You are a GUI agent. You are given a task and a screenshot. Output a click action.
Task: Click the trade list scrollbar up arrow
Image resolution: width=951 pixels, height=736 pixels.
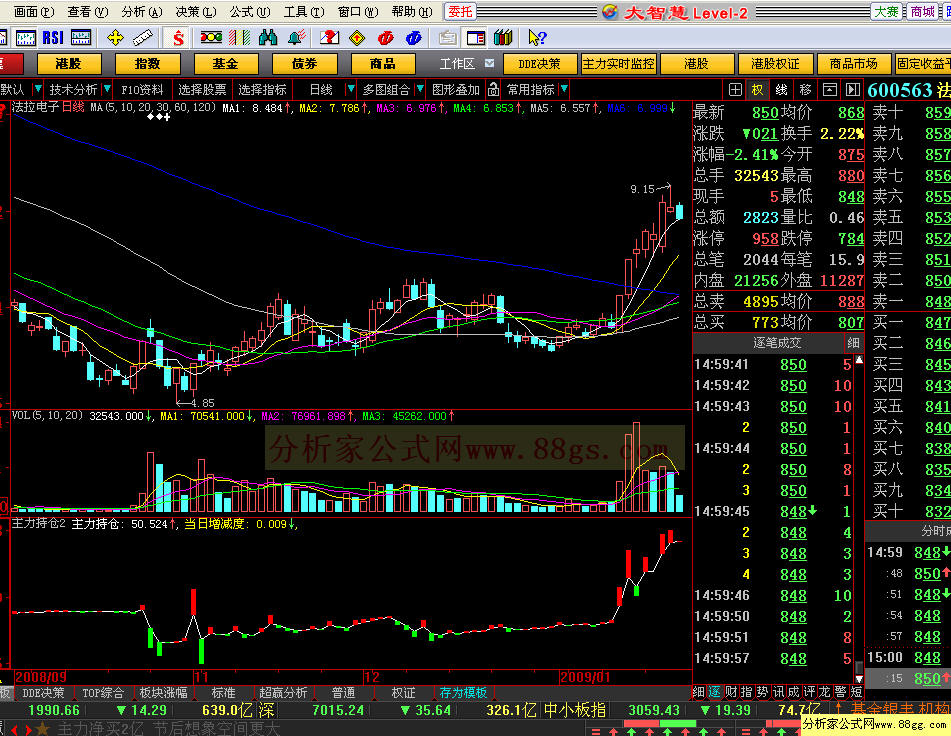(x=859, y=360)
